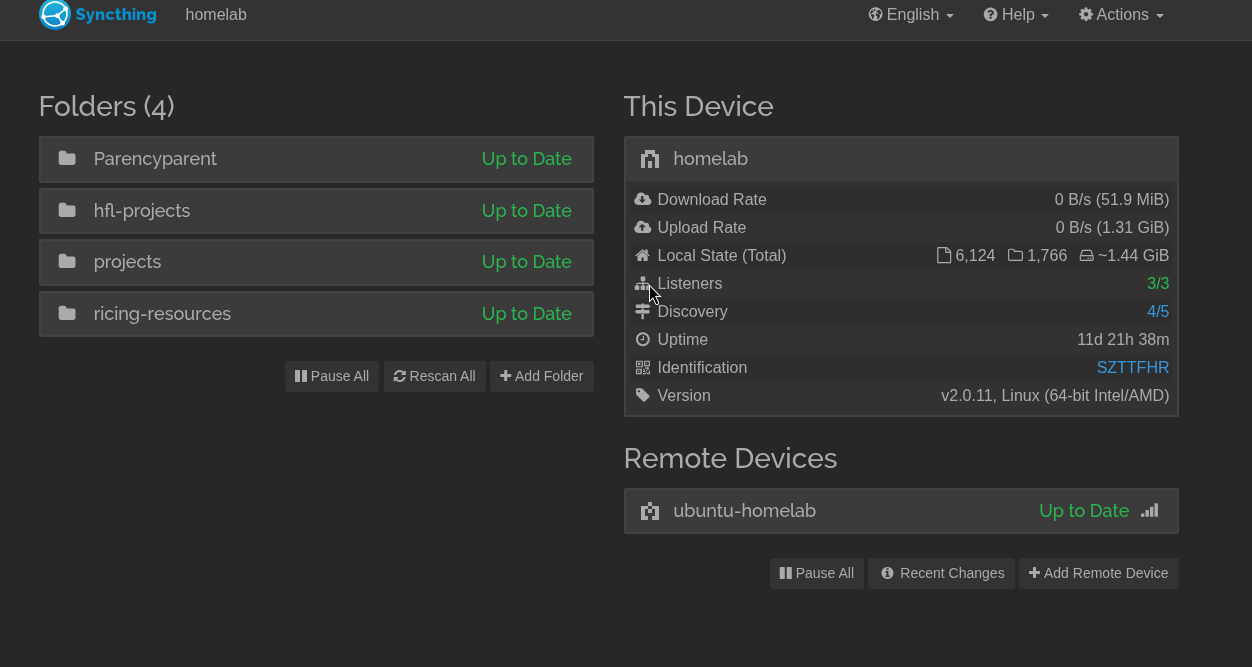
Task: Click the device icon beside homelab
Action: tap(650, 158)
